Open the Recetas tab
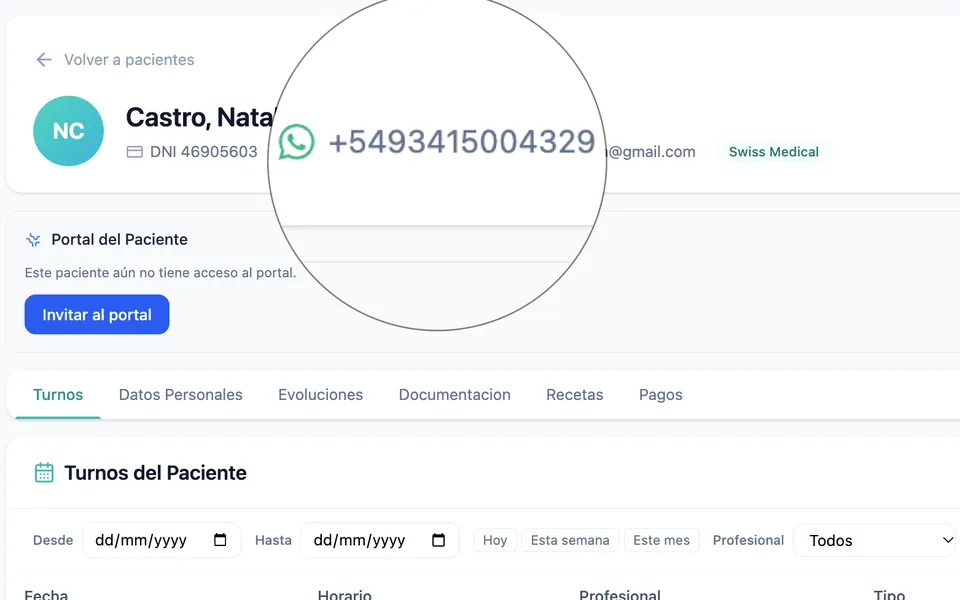Screen dimensions: 960x600 pos(574,395)
